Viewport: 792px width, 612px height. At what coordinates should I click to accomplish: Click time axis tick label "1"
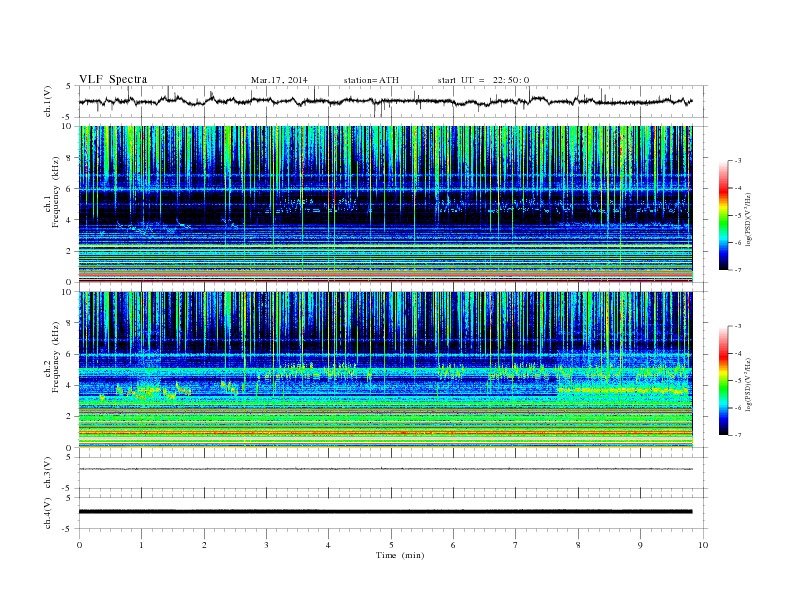point(141,545)
